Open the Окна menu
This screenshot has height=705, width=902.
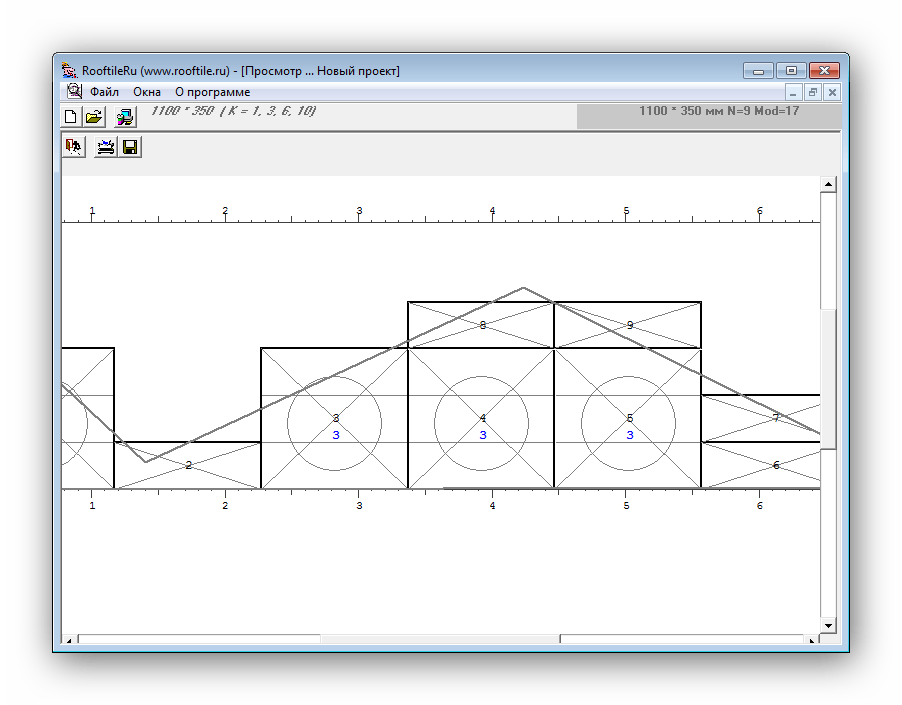147,92
